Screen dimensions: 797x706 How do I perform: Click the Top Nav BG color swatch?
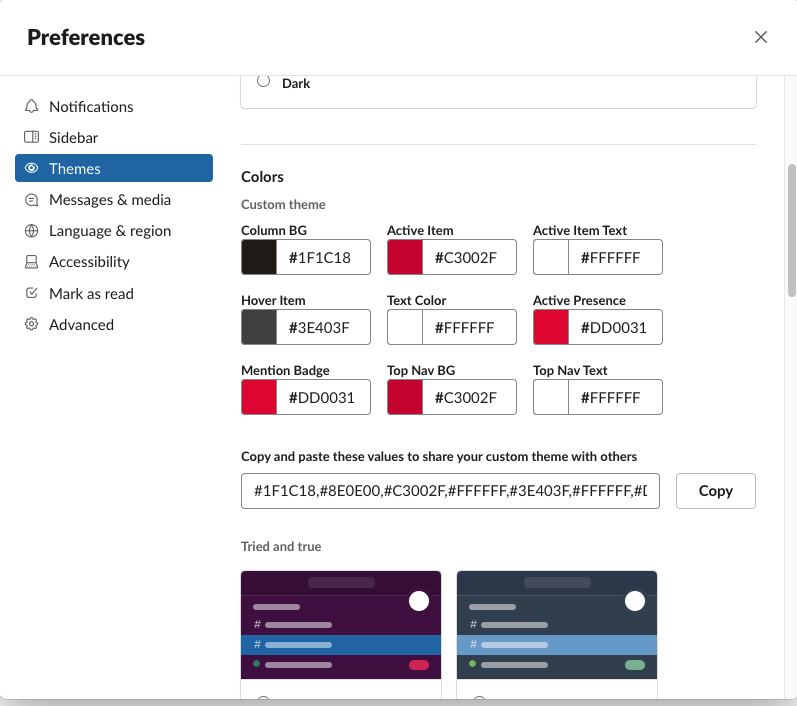[x=405, y=397]
